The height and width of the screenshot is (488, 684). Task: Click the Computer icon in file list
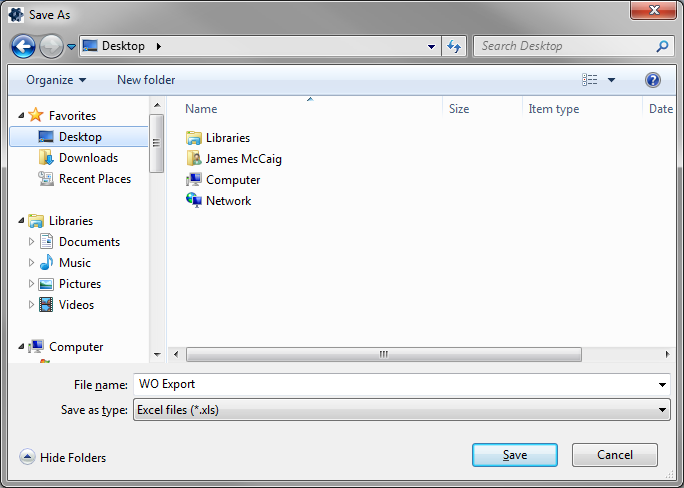(x=194, y=179)
